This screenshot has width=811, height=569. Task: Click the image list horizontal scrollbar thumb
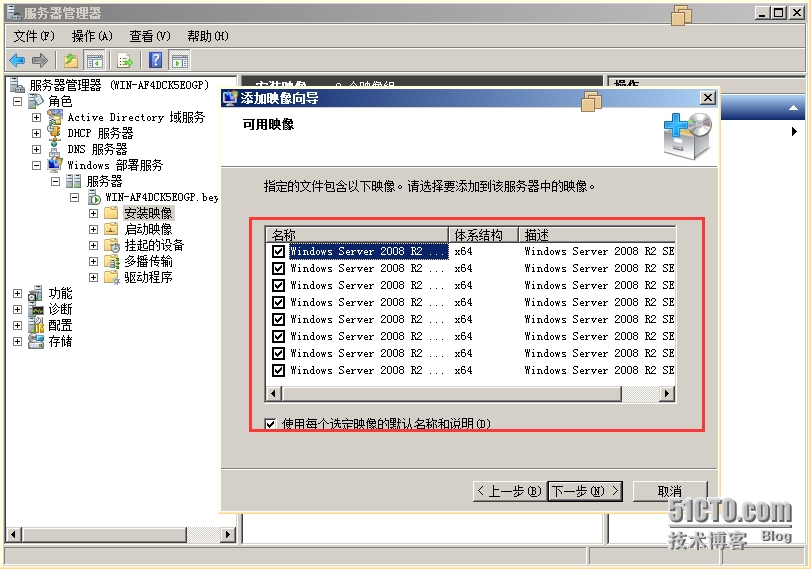click(452, 394)
